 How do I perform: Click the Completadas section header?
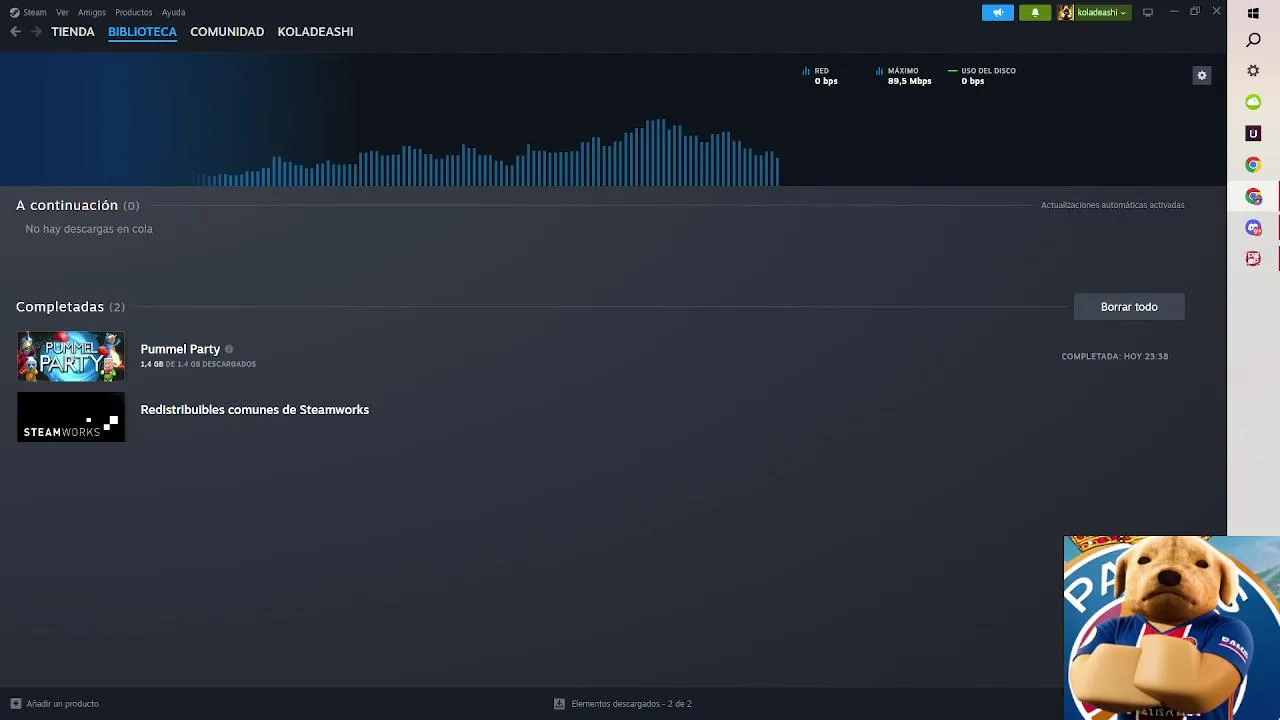(x=70, y=307)
